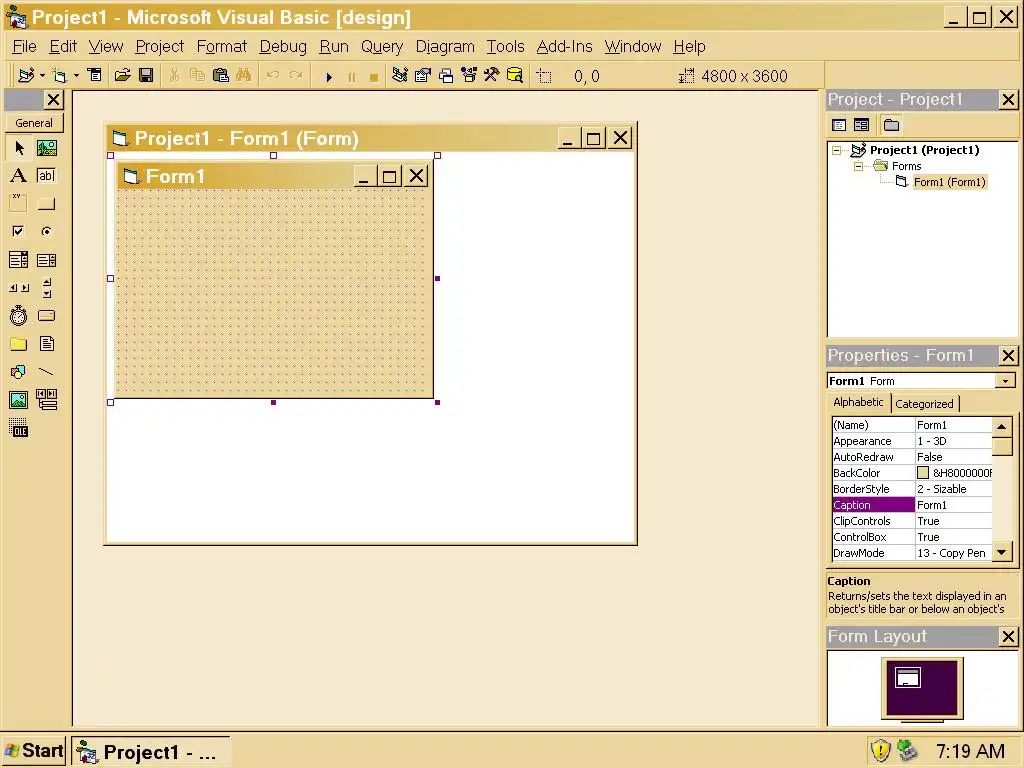Select the CommandButton control tool
The width and height of the screenshot is (1024, 768).
tap(46, 204)
